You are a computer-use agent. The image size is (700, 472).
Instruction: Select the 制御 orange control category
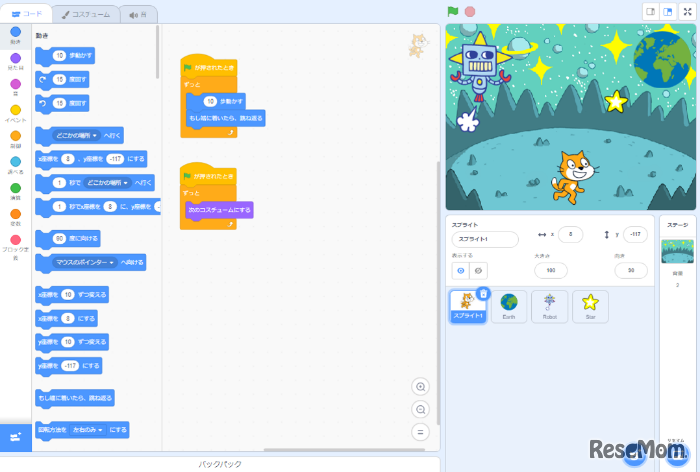pyautogui.click(x=16, y=136)
